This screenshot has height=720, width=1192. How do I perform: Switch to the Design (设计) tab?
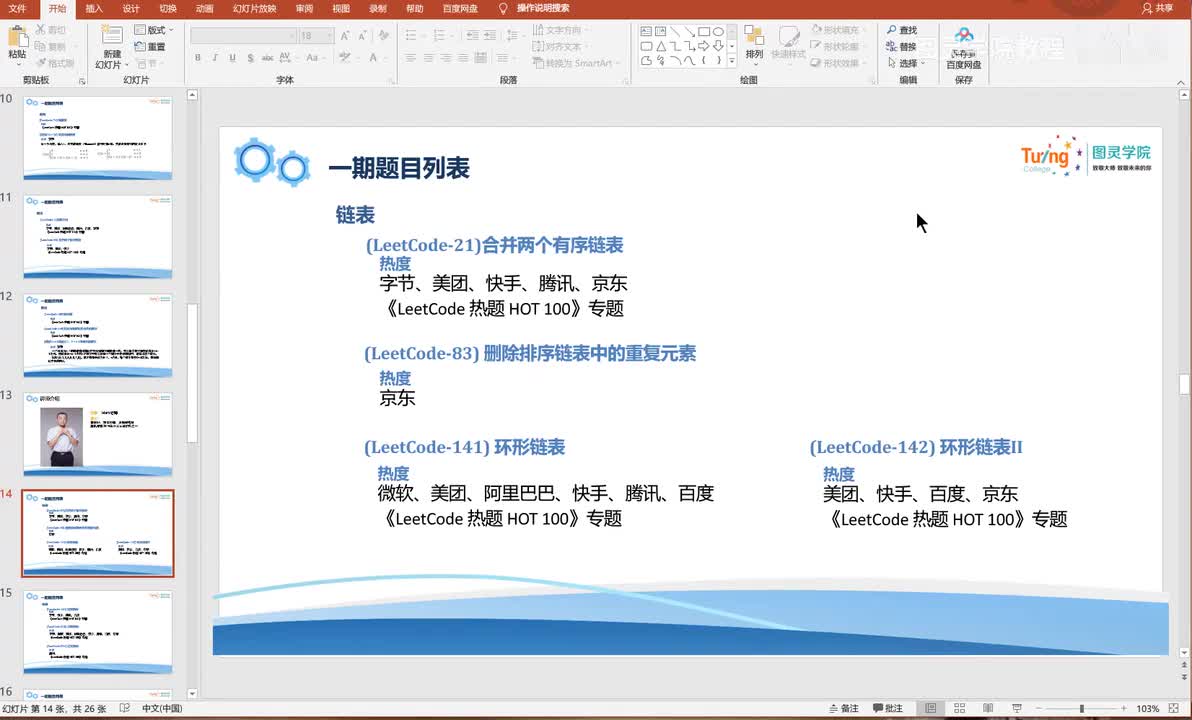(132, 8)
